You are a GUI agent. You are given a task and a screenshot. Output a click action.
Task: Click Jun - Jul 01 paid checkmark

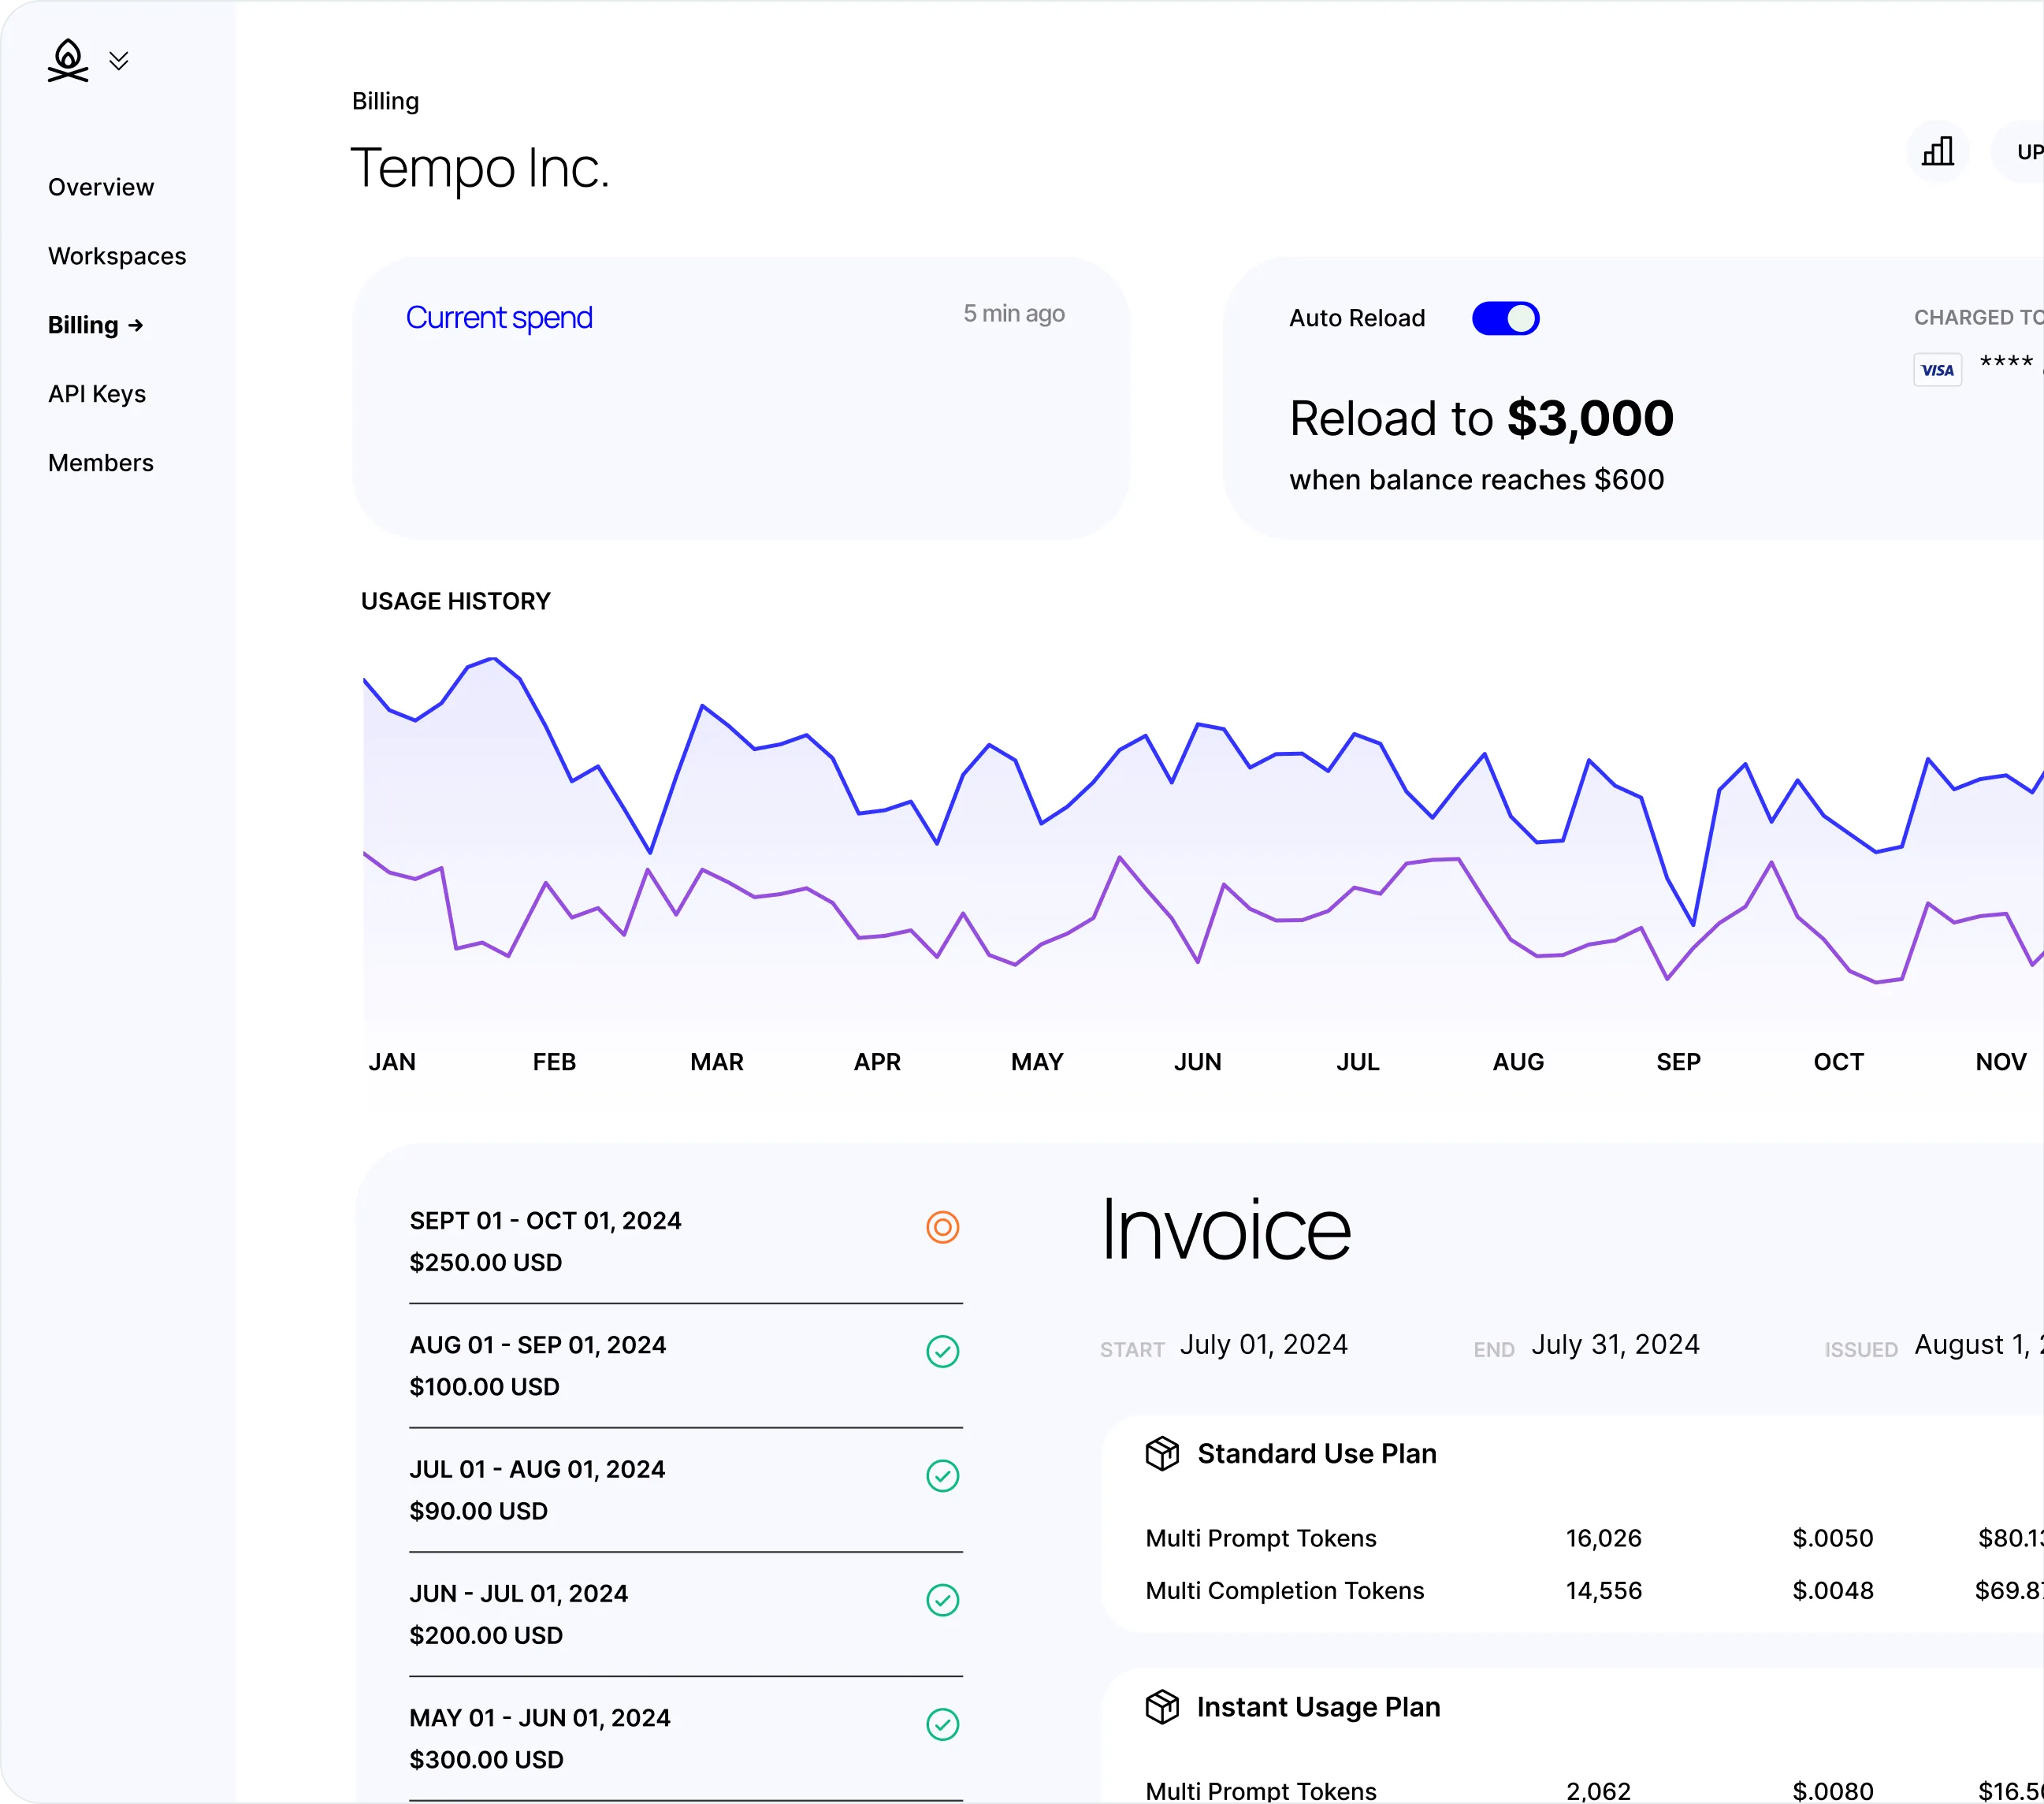942,1600
